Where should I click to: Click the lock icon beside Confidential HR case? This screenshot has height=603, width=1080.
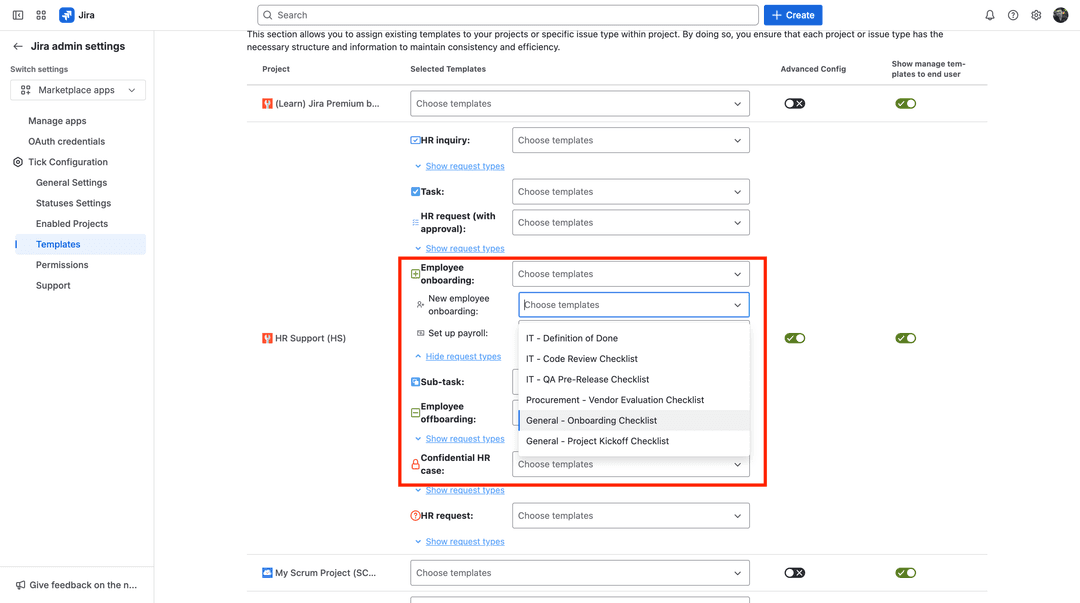[x=414, y=463]
